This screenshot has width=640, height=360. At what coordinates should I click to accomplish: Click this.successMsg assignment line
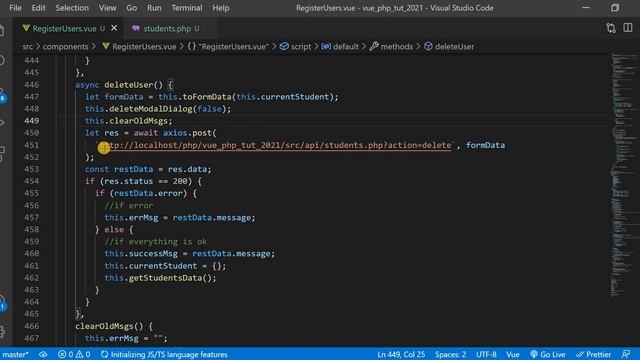tap(189, 254)
